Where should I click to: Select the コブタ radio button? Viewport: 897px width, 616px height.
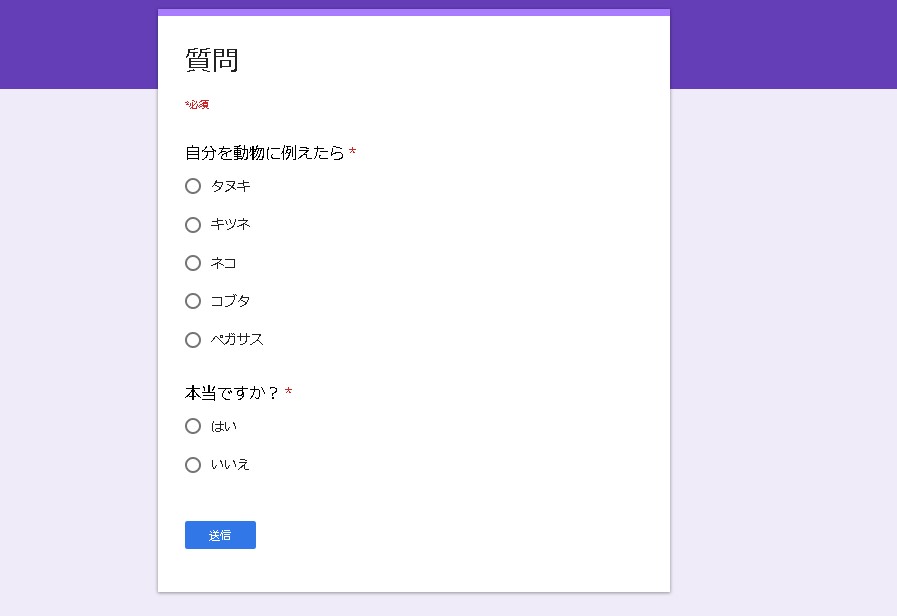tap(193, 301)
